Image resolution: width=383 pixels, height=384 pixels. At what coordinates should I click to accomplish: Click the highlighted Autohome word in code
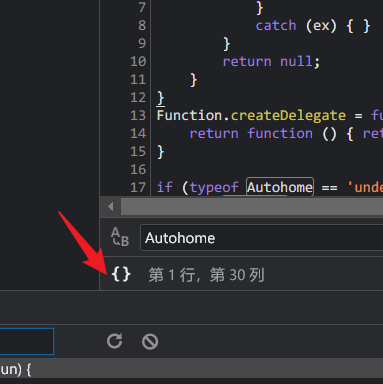tap(280, 187)
